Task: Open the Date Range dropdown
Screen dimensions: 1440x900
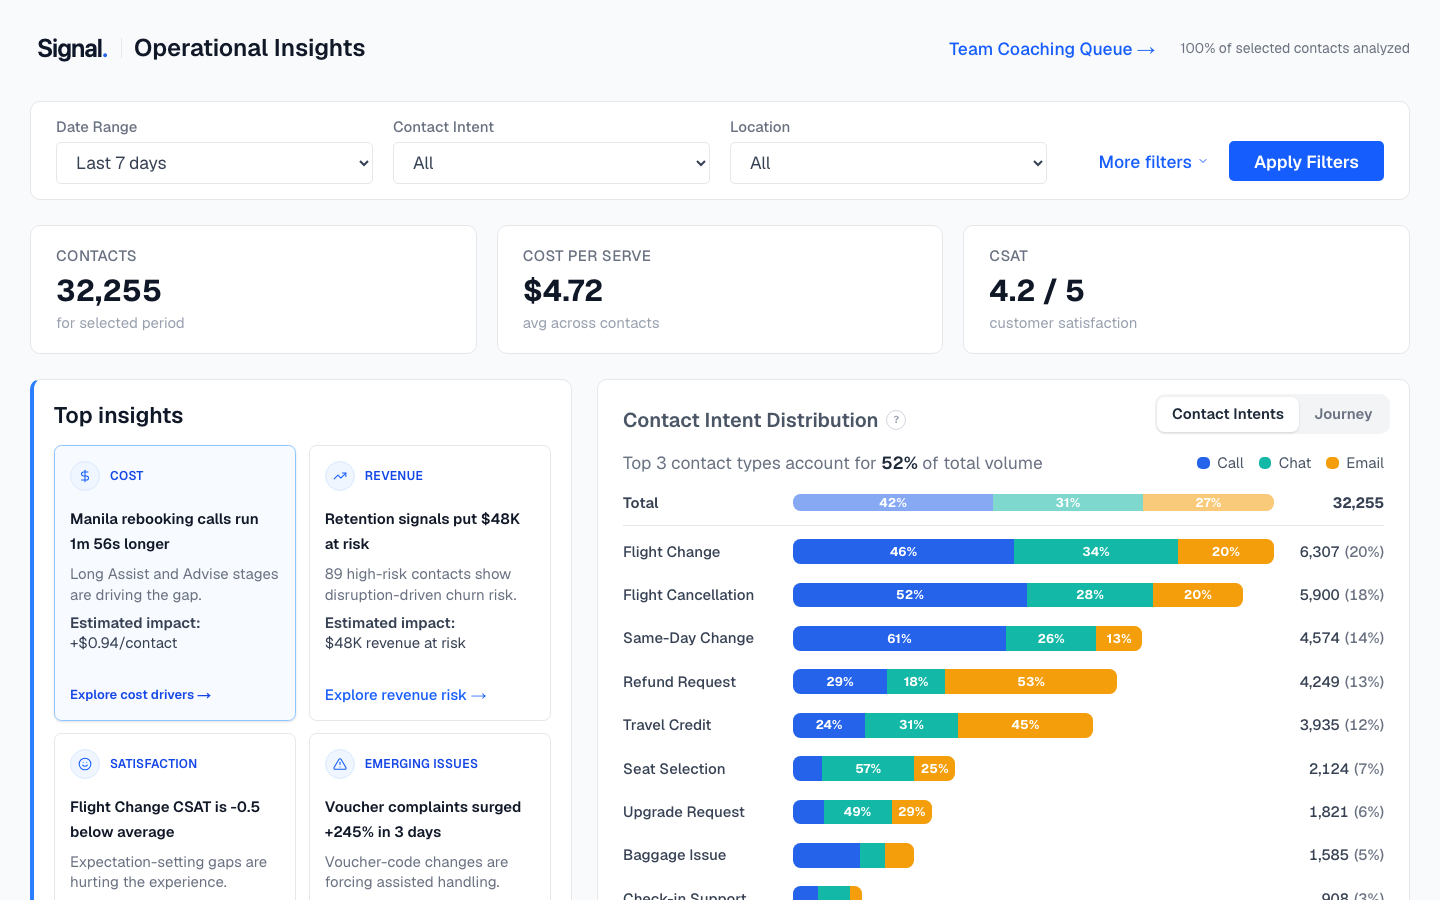Action: click(x=214, y=163)
